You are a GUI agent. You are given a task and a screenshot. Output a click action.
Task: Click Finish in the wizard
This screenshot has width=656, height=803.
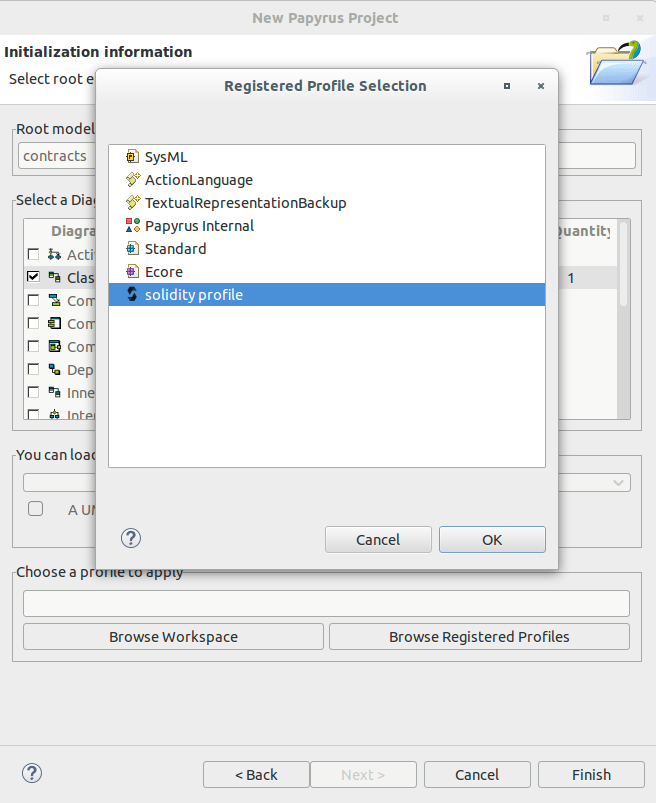pyautogui.click(x=591, y=774)
